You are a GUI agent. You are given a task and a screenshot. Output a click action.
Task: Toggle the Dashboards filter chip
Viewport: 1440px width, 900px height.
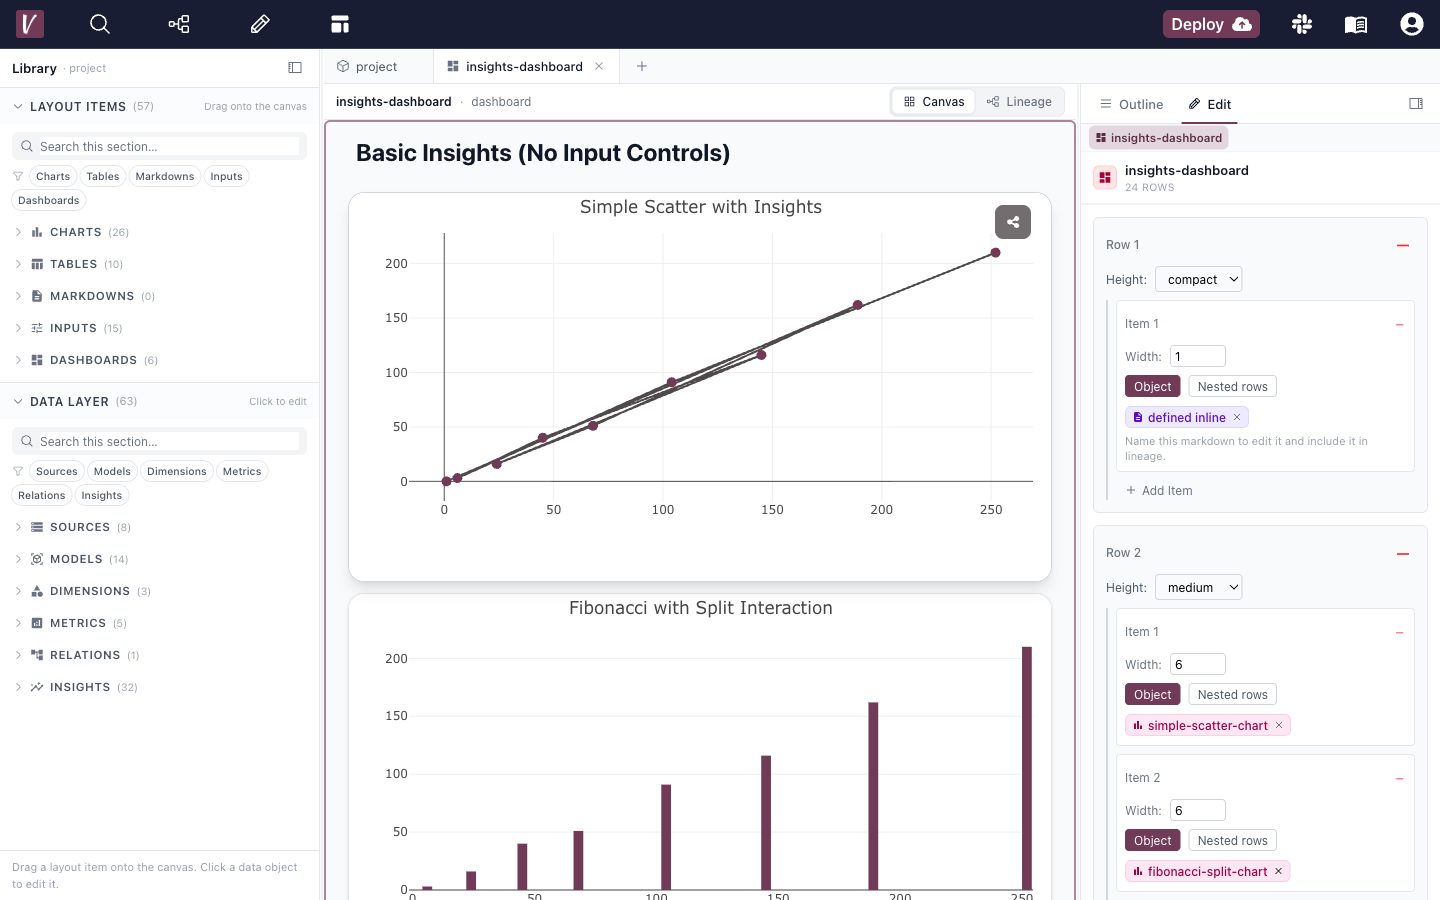point(48,200)
